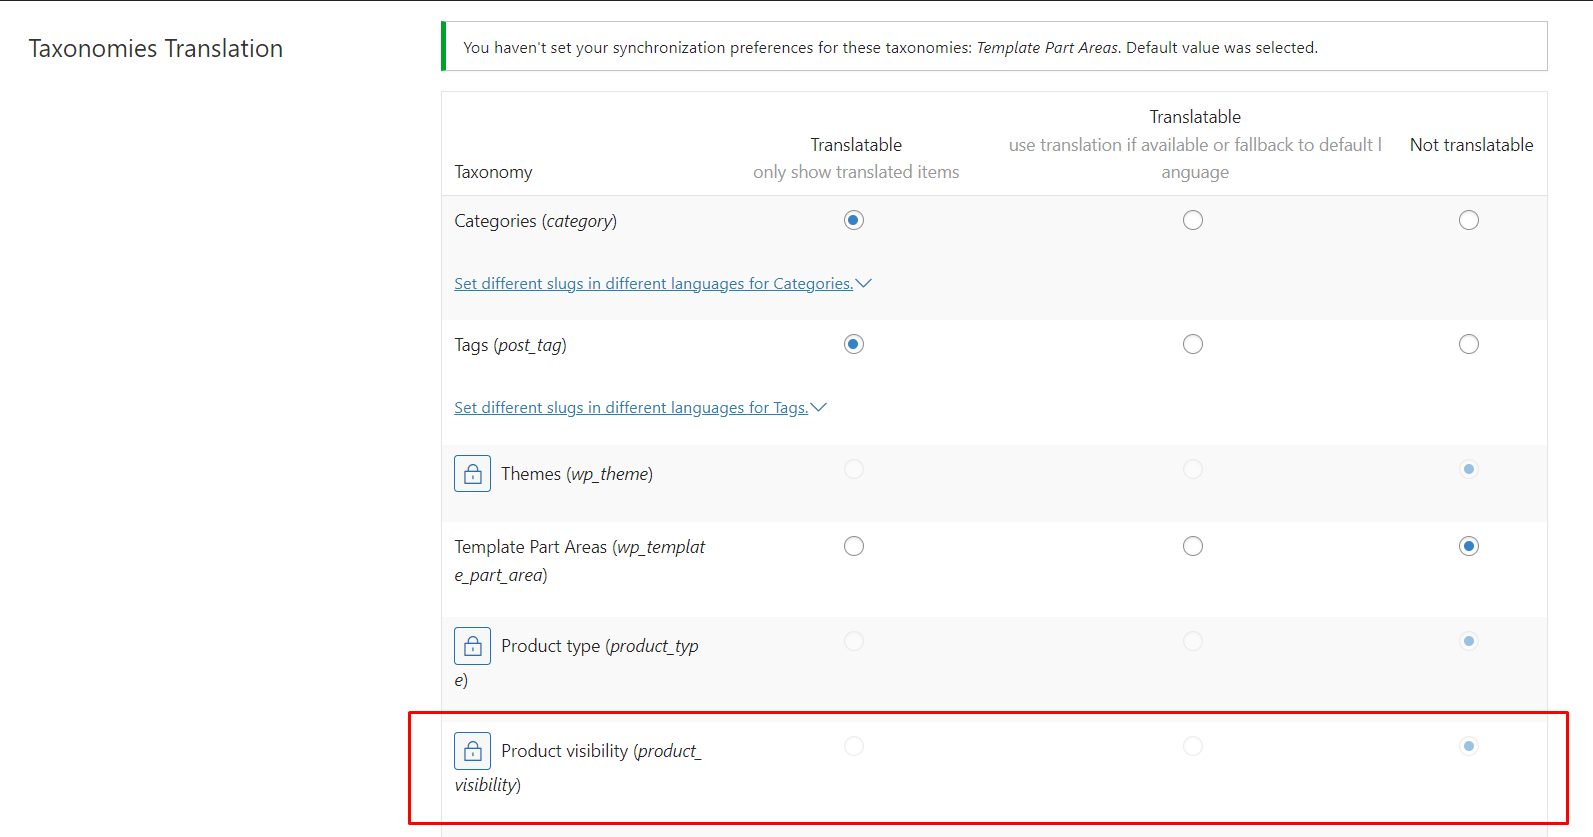Click the lock icon beside Product type

coord(472,646)
